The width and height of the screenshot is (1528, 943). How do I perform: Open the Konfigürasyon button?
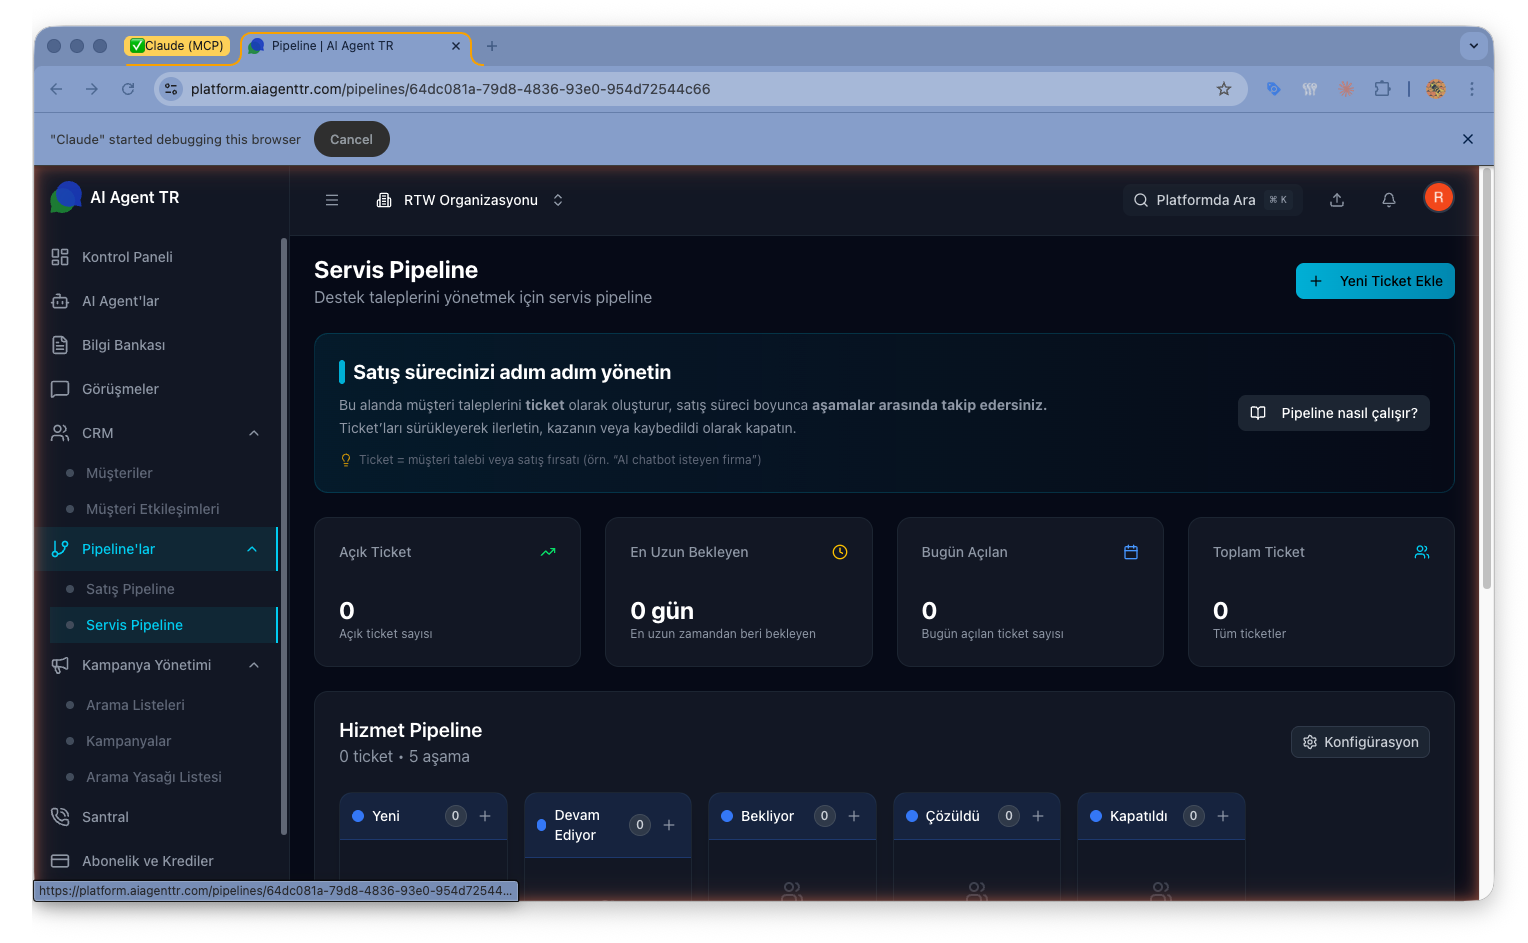click(1360, 742)
